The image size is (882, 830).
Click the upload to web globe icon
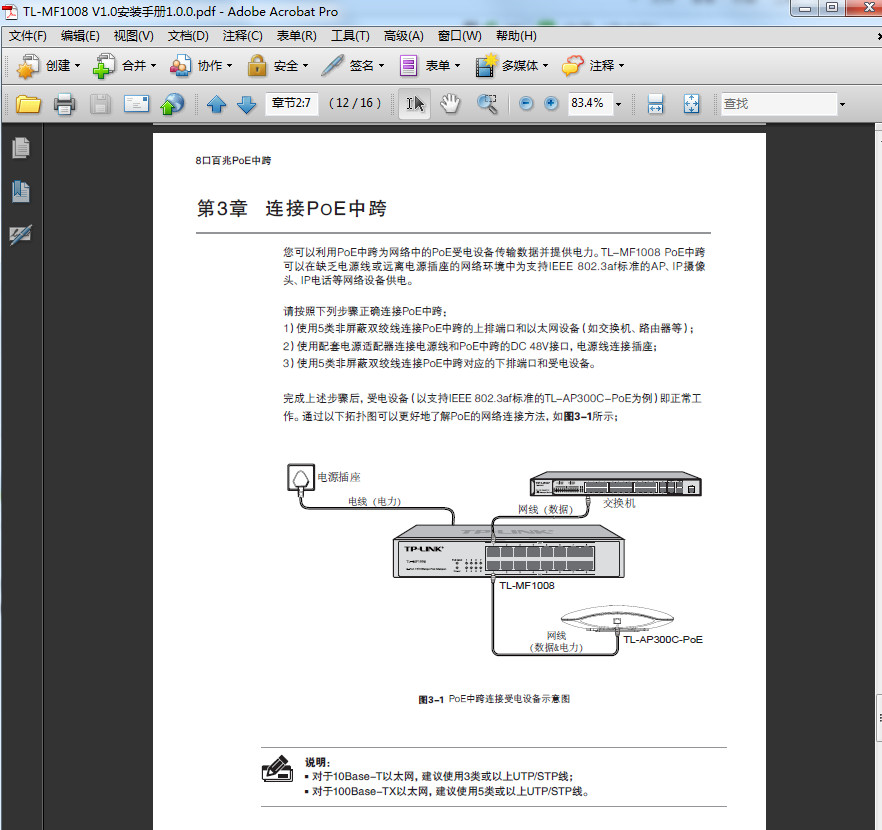(172, 104)
